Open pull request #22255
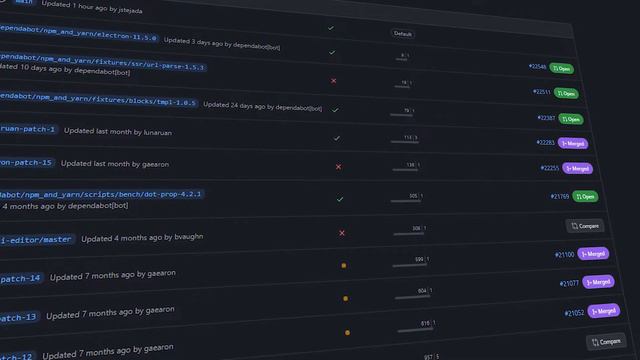The height and width of the screenshot is (360, 640). 550,168
